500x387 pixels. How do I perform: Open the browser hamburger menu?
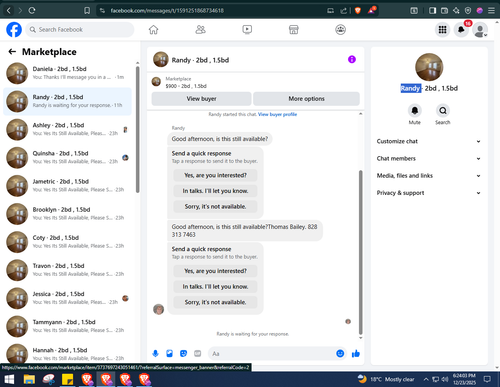[x=491, y=11]
